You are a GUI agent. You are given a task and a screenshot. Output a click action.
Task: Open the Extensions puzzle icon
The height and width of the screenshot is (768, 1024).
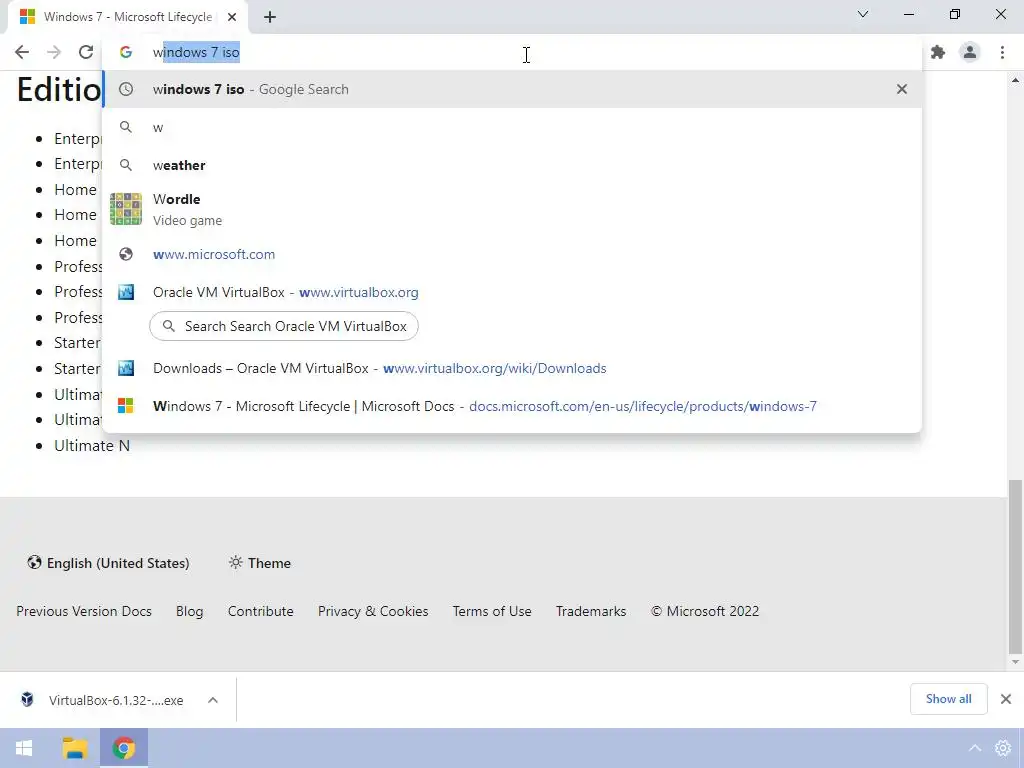938,52
